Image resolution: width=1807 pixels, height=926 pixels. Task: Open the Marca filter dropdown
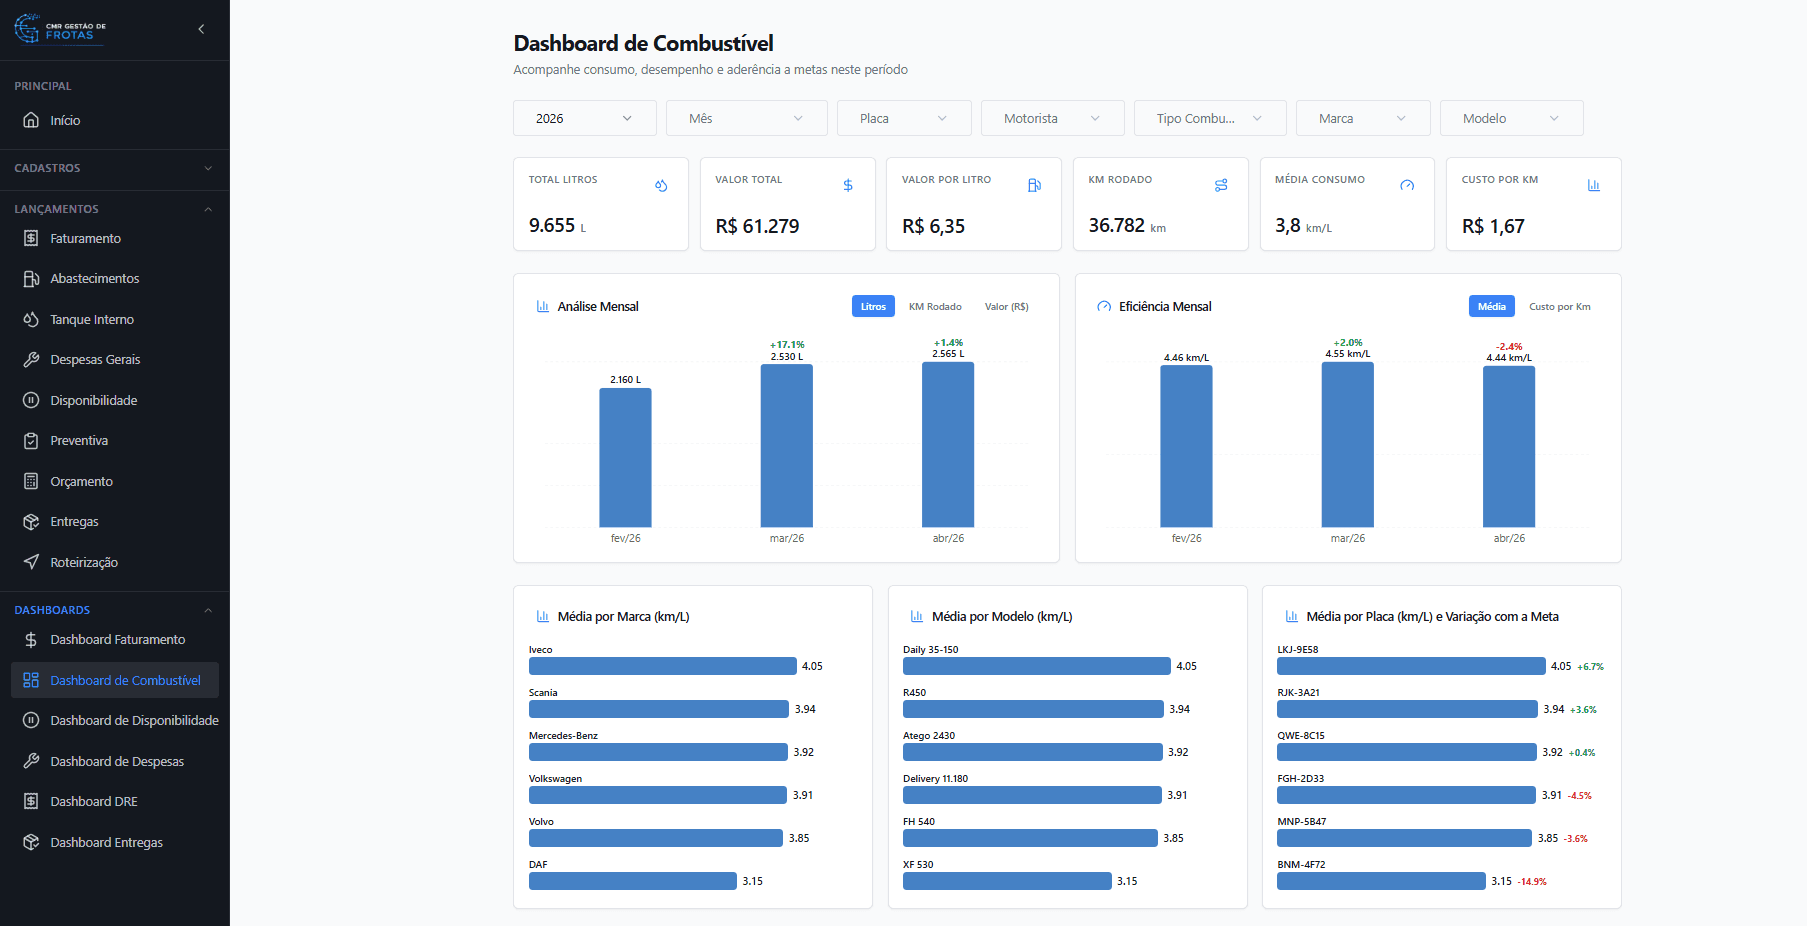coord(1363,118)
